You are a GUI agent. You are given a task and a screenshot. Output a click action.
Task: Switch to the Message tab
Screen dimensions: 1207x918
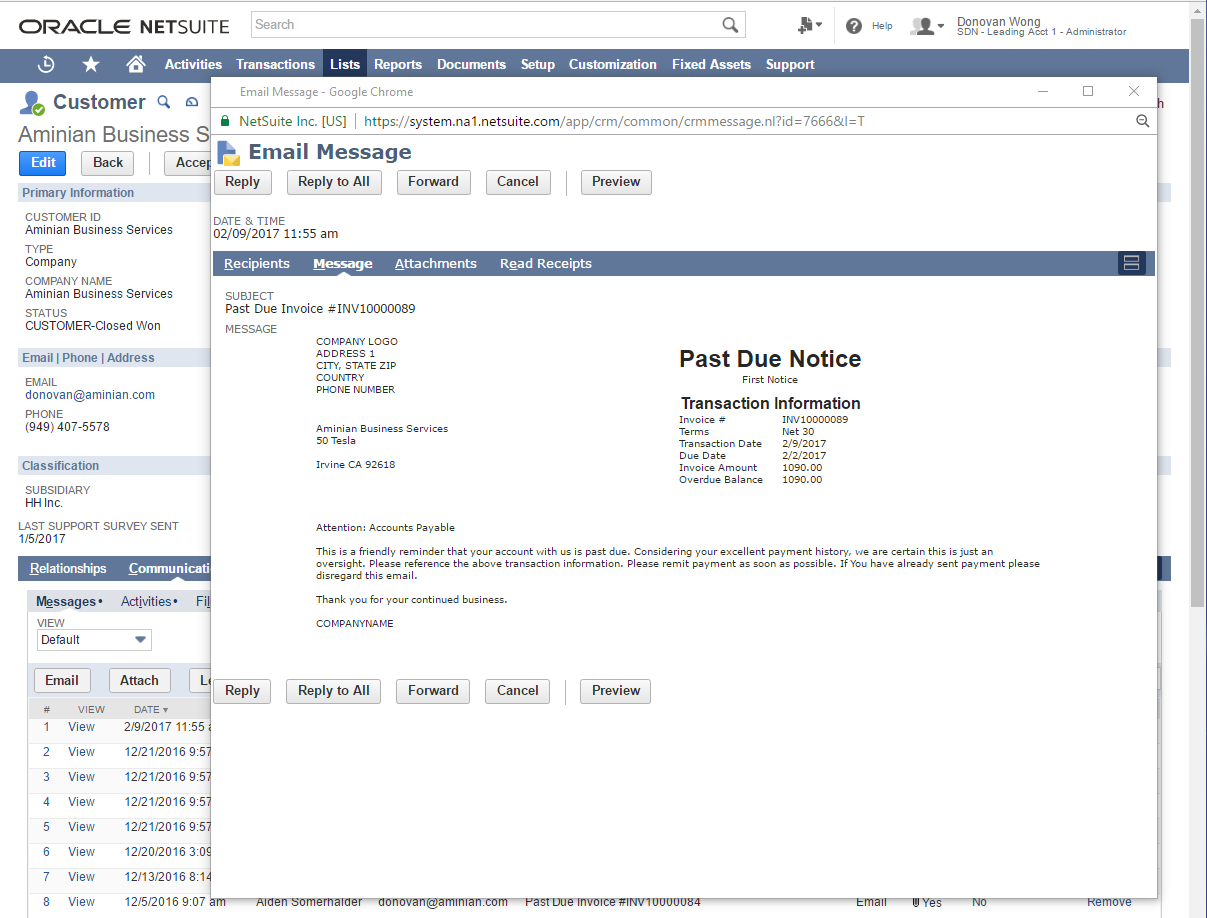[x=343, y=264]
